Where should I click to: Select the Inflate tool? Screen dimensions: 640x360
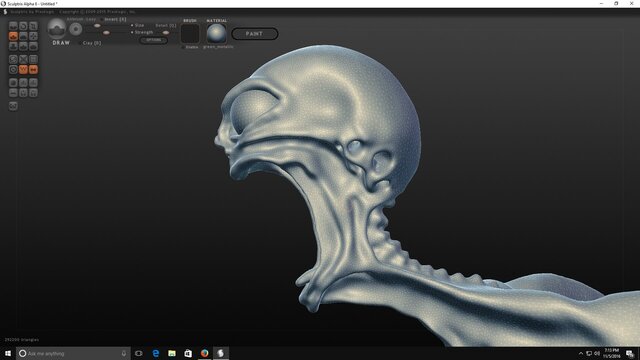(x=13, y=46)
